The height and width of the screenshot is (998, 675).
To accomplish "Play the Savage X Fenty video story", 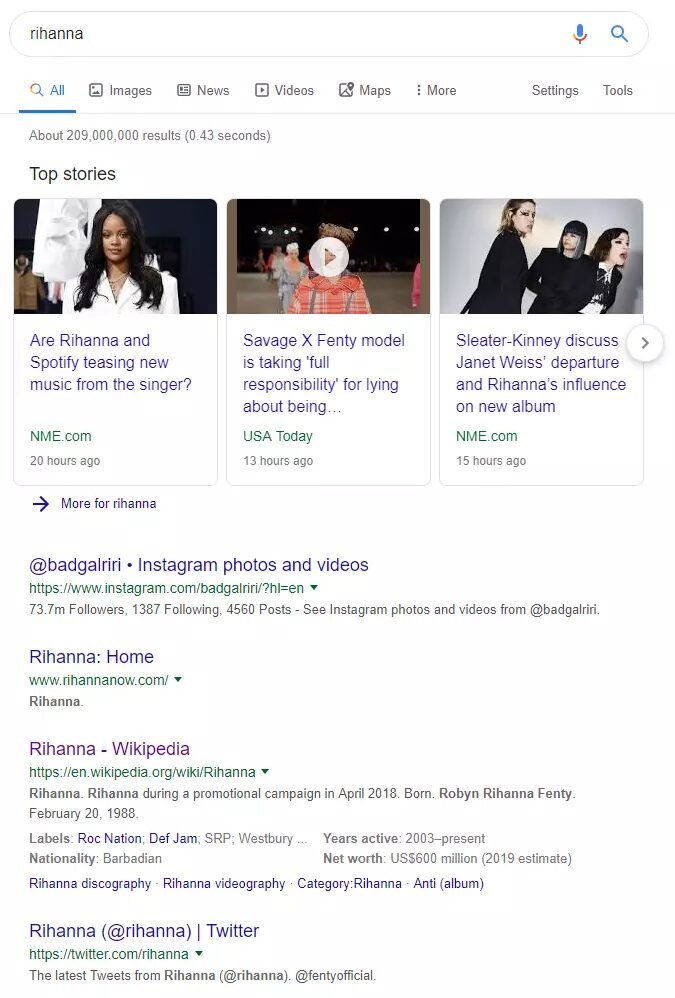I will tap(328, 257).
